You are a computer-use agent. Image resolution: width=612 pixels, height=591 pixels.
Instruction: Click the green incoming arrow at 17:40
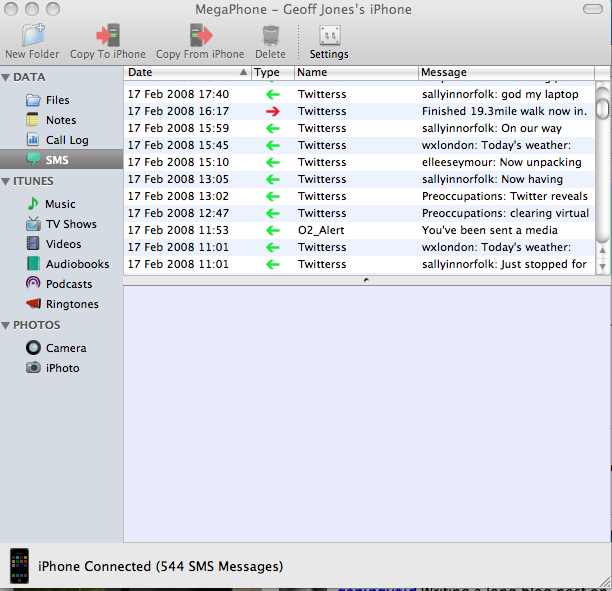[x=273, y=94]
